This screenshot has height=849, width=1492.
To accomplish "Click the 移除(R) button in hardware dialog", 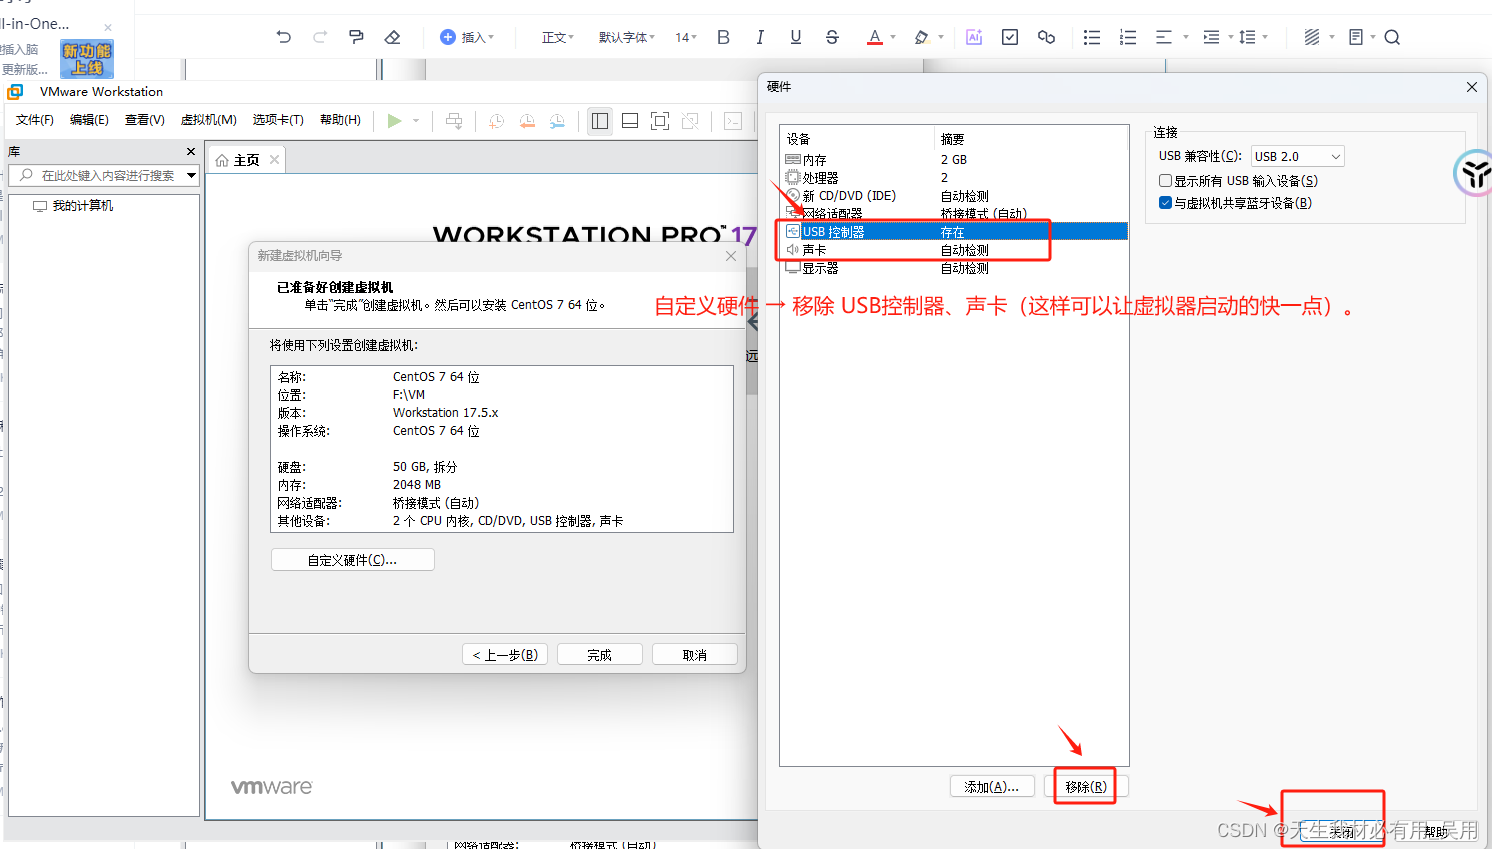I will pos(1086,787).
